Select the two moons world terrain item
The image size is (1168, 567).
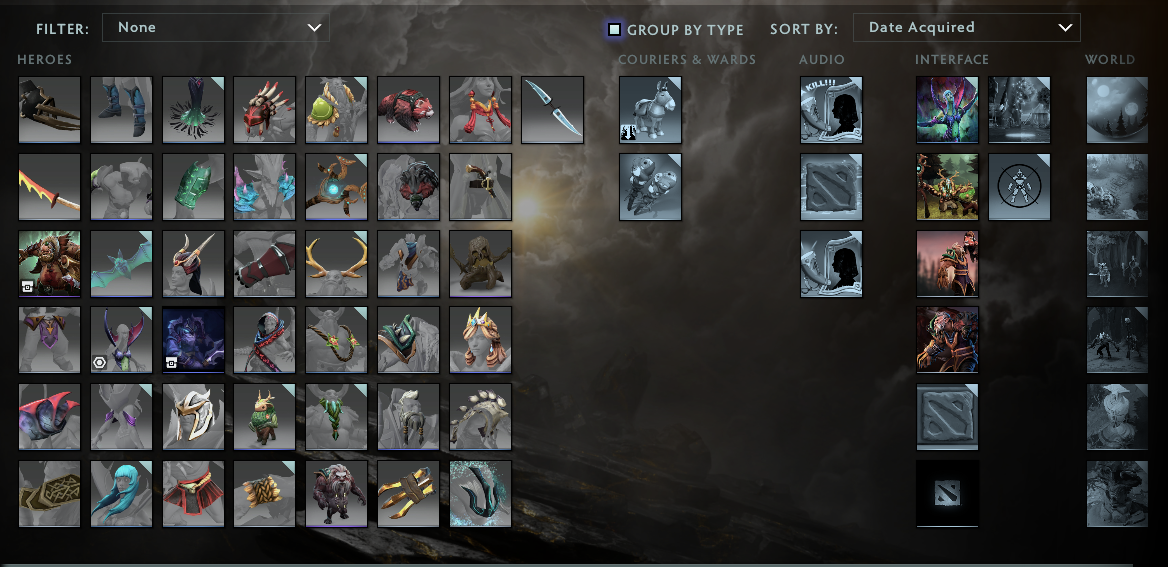[x=1117, y=110]
